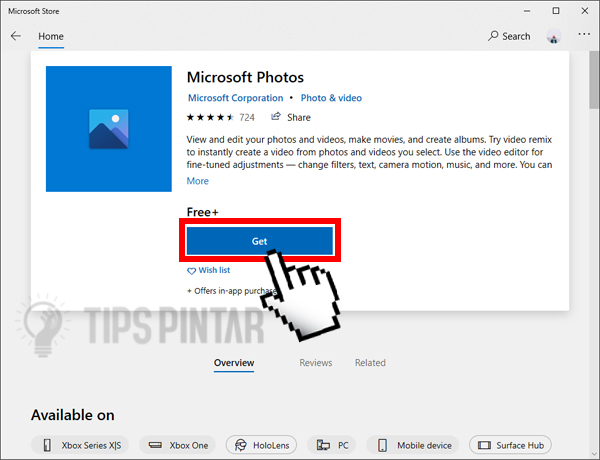Image resolution: width=600 pixels, height=460 pixels.
Task: Open the Photo & video category link
Action: 331,98
